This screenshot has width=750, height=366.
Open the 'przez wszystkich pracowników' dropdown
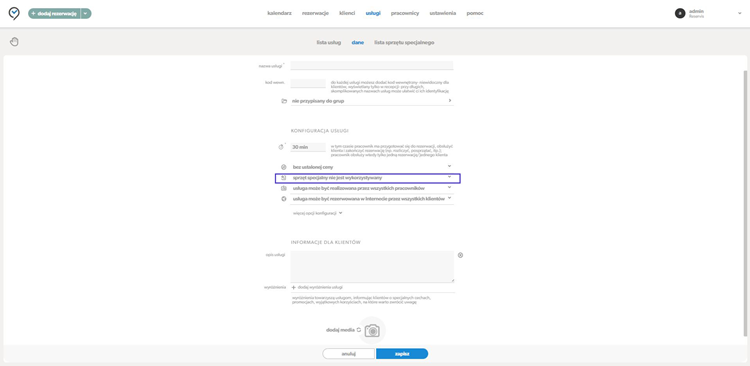pos(372,188)
